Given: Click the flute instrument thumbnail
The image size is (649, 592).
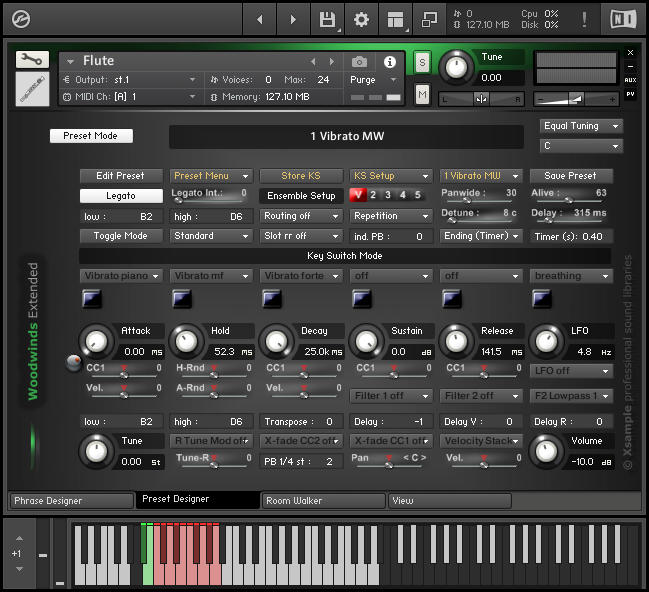Looking at the screenshot, I should (32, 89).
